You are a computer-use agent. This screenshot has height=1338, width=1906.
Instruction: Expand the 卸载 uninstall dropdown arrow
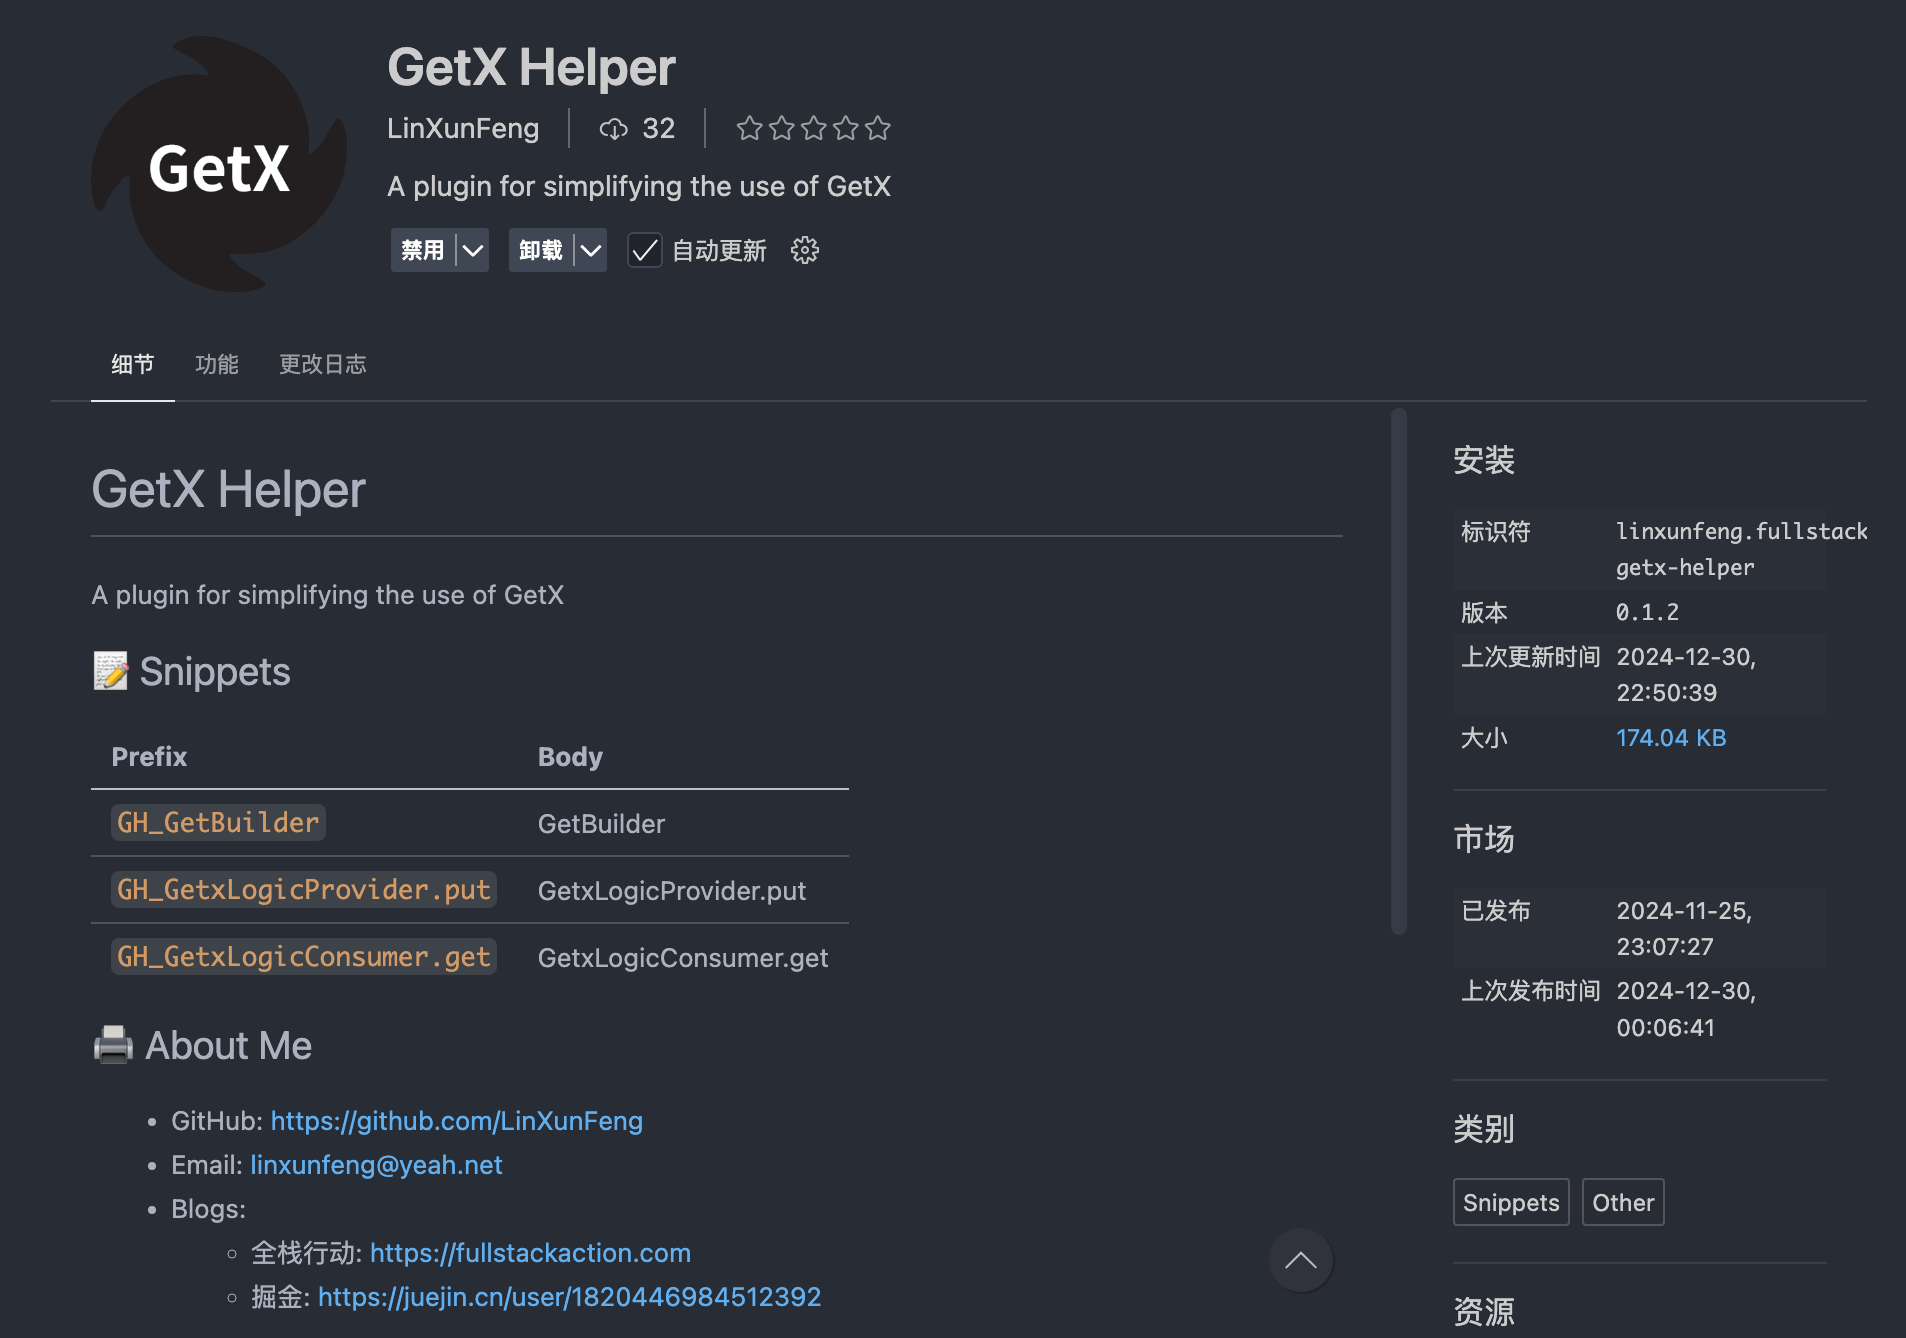(591, 250)
